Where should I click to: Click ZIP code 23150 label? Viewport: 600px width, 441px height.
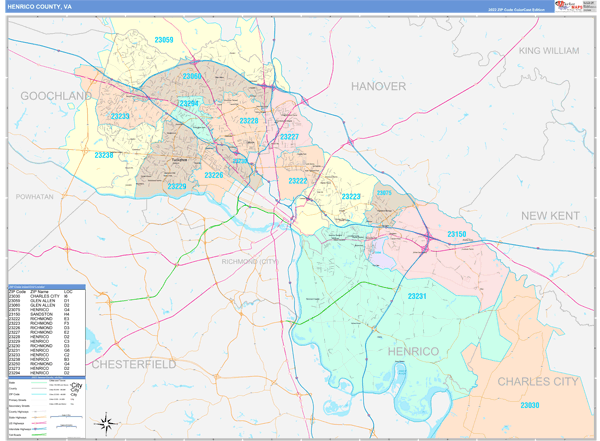pyautogui.click(x=456, y=234)
